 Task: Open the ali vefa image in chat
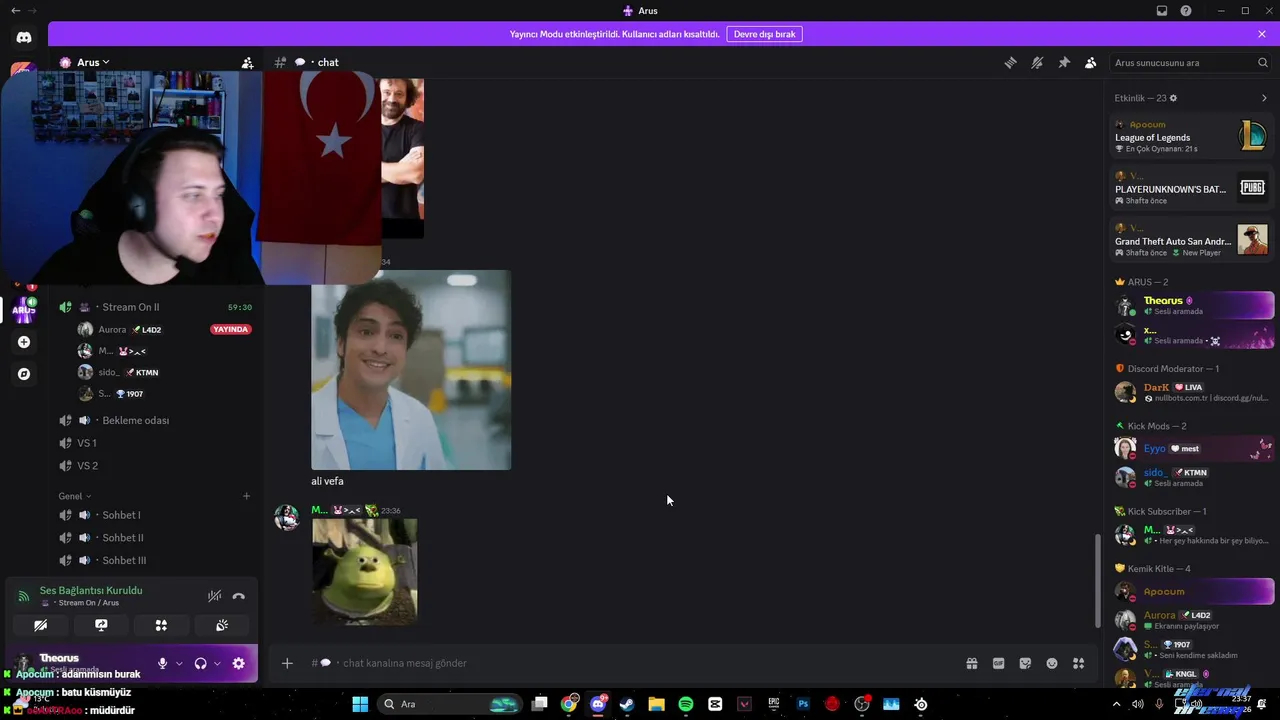coord(411,370)
